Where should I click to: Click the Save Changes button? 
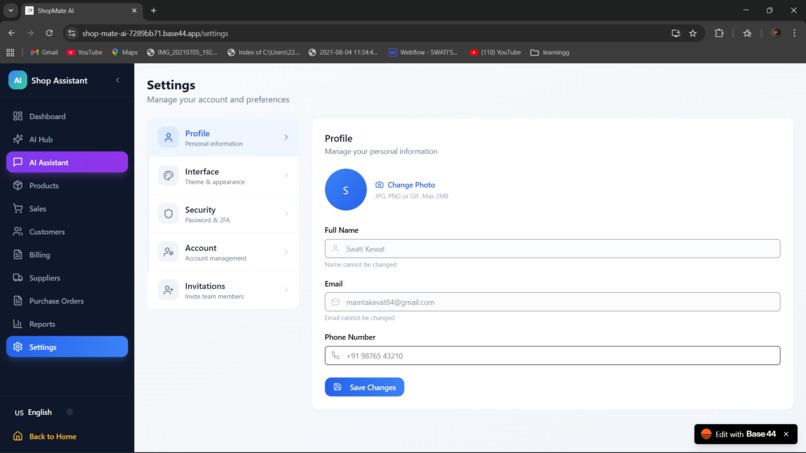[x=364, y=387]
